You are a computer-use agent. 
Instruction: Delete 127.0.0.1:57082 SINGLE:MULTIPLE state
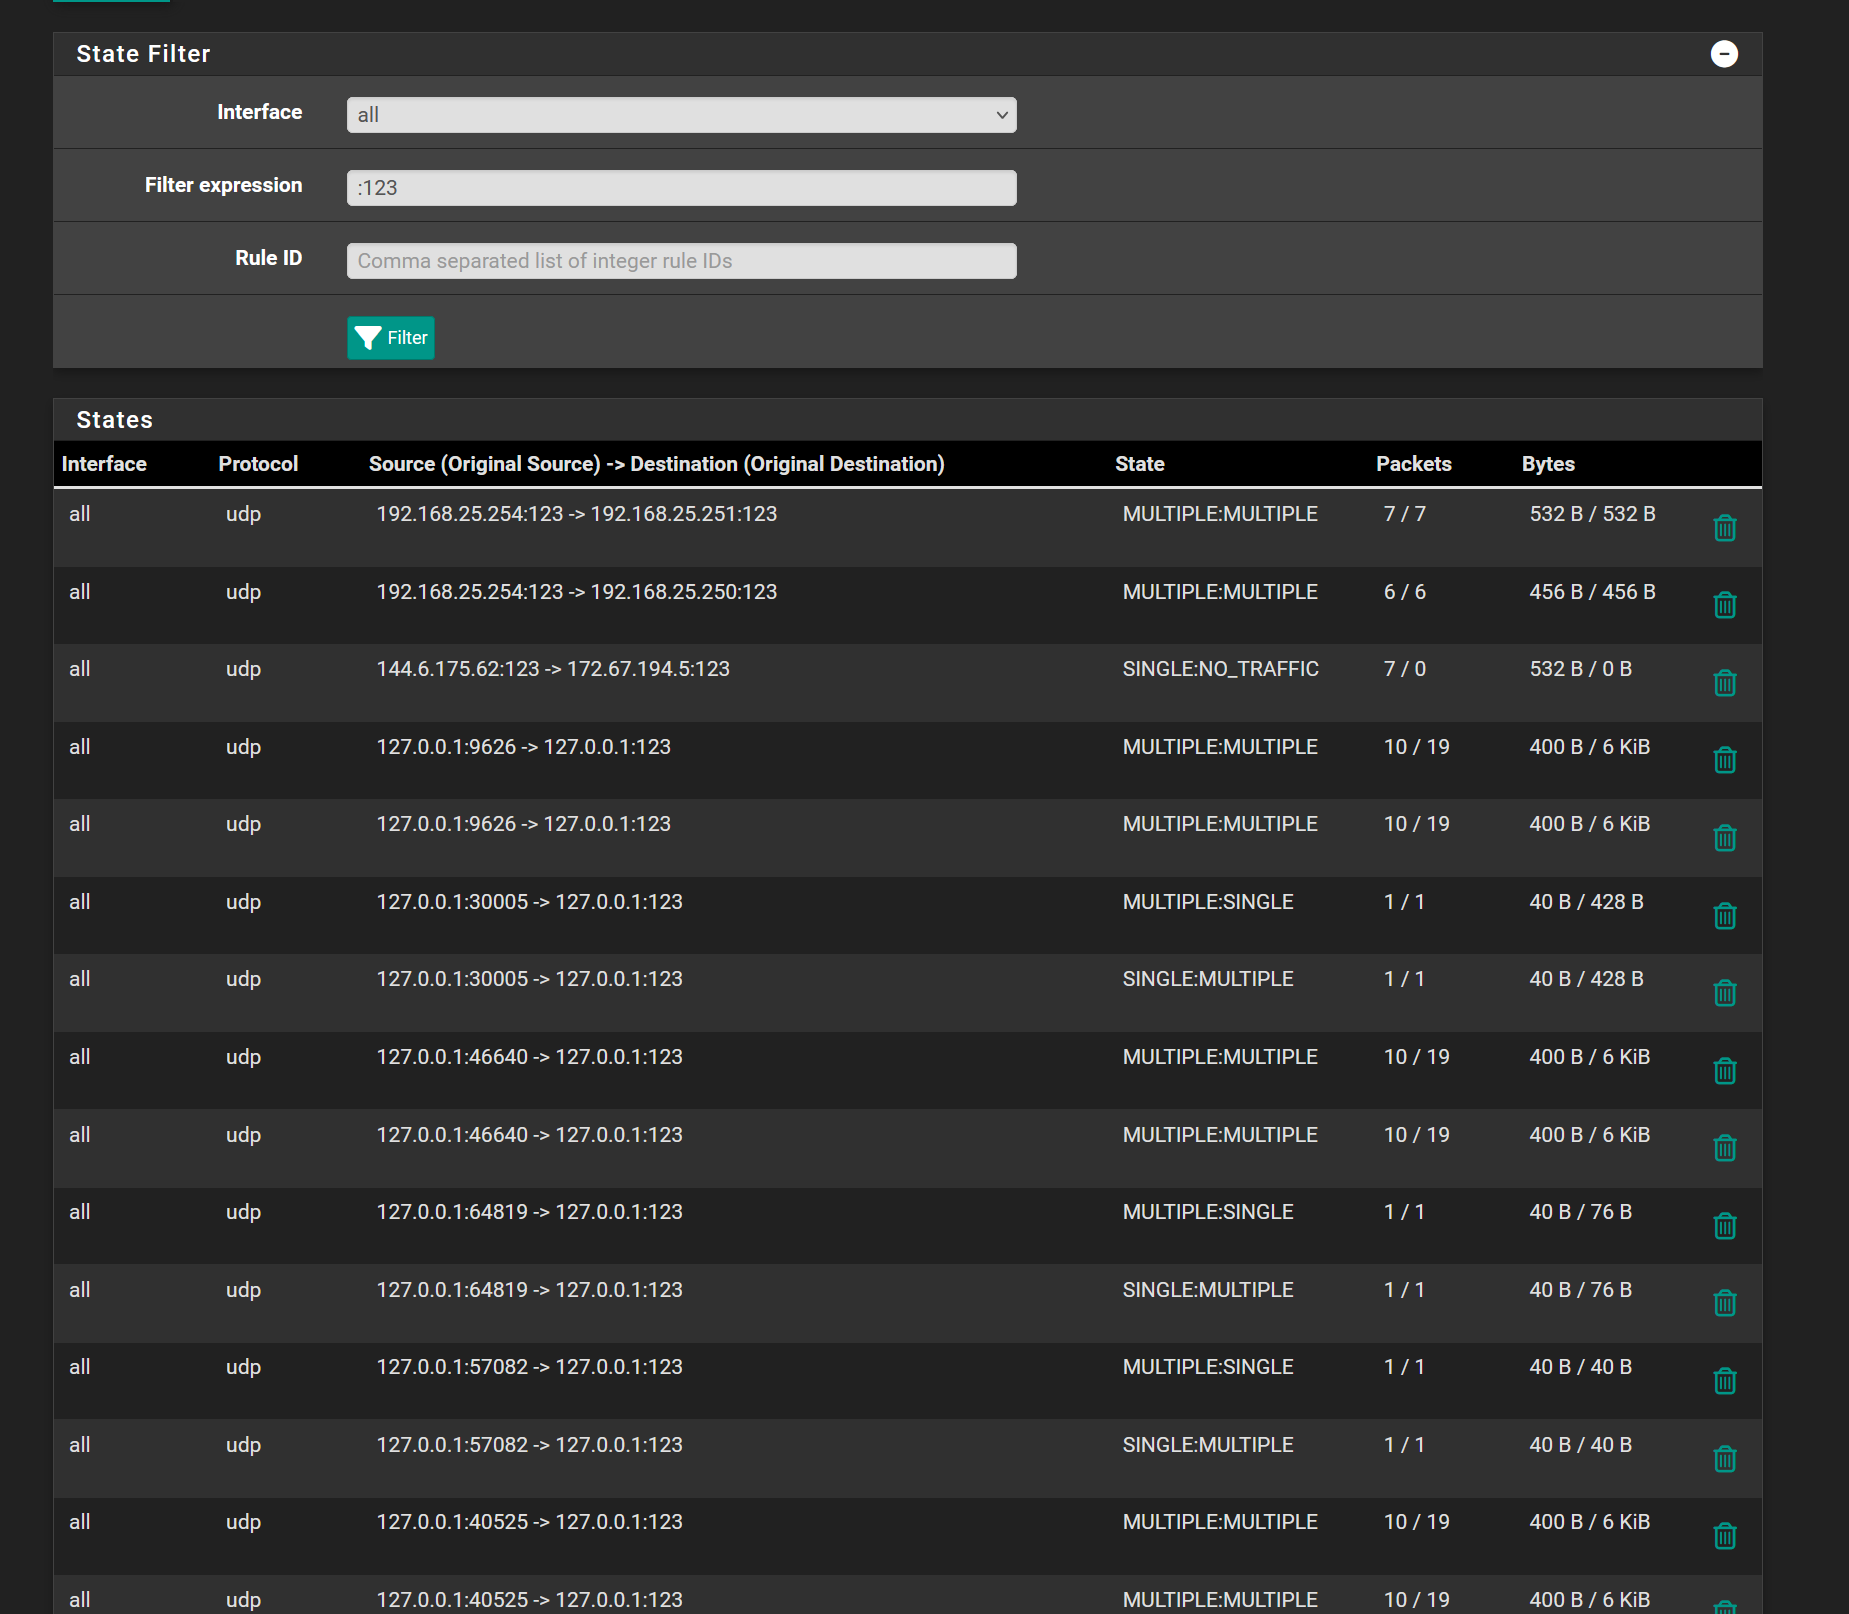coord(1725,1458)
